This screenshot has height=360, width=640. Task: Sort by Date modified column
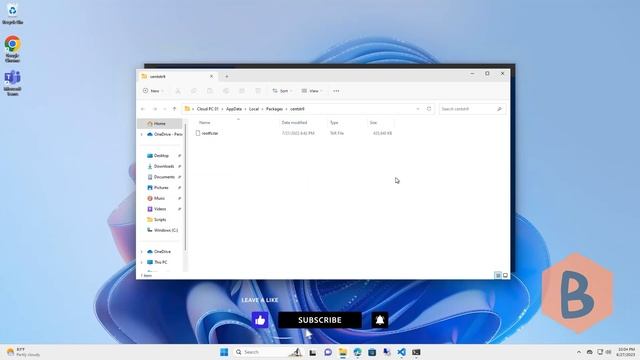coord(294,122)
